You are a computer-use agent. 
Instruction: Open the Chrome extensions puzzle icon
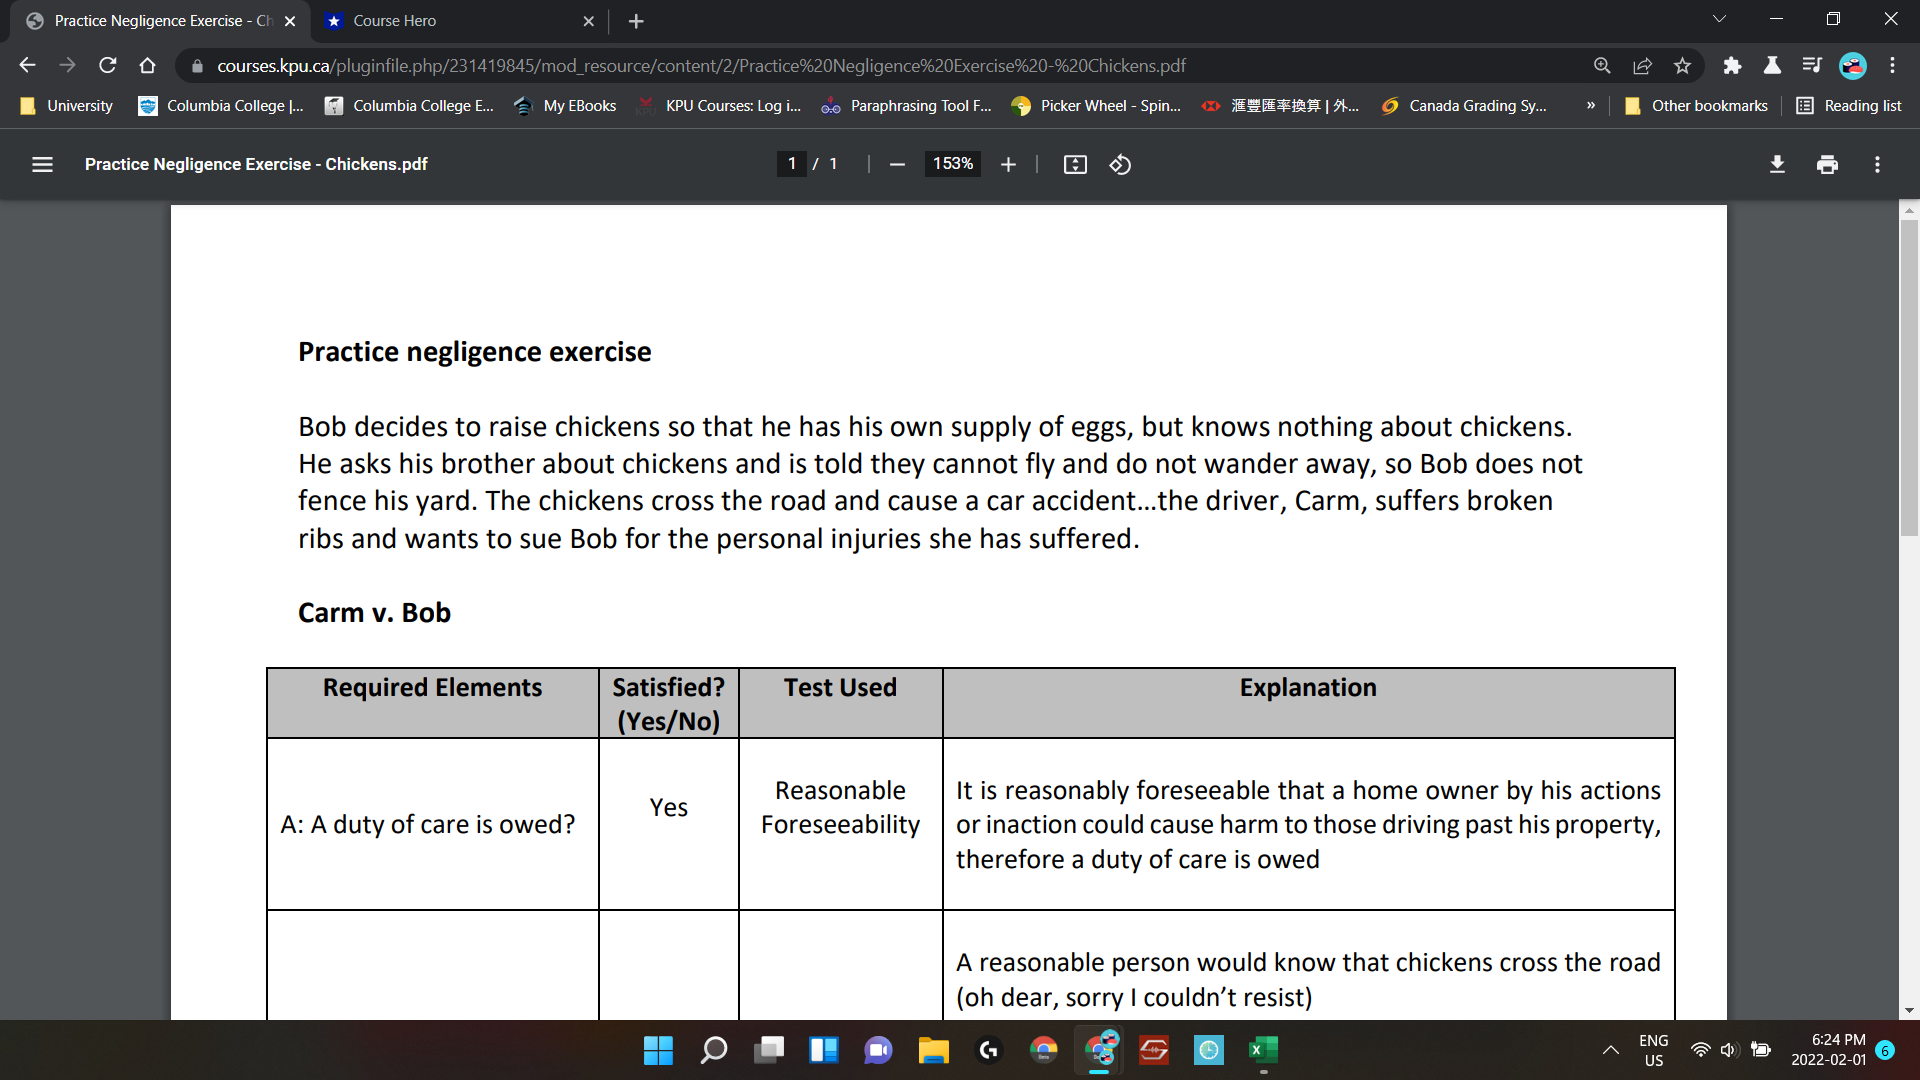pos(1732,65)
